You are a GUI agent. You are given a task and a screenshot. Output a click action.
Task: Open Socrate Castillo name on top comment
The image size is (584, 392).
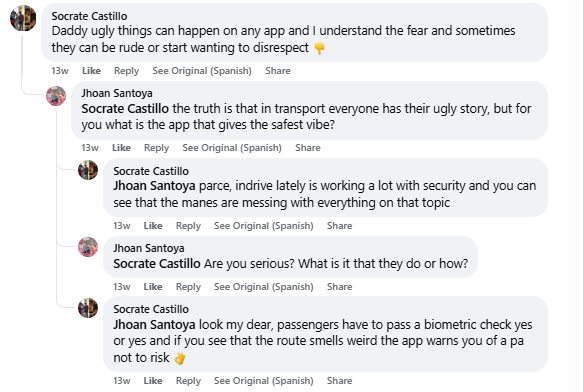coord(89,16)
